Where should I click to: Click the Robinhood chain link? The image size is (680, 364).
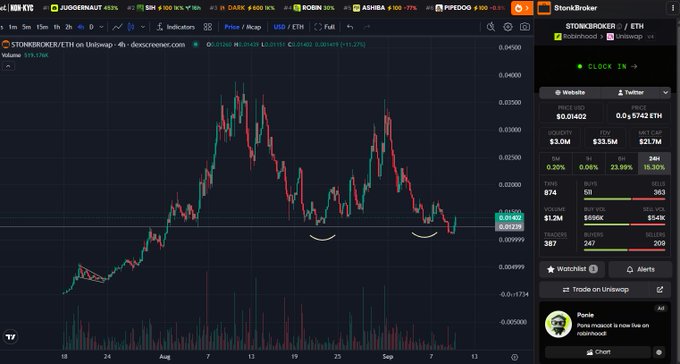pos(575,36)
